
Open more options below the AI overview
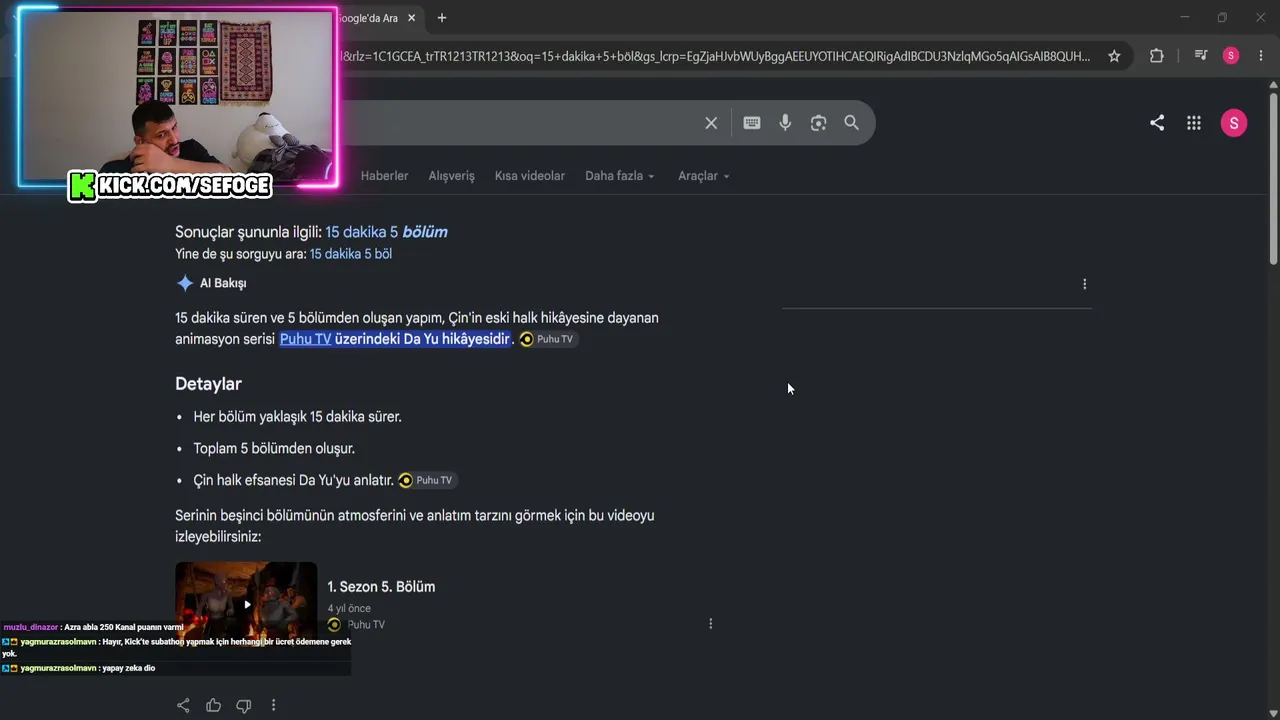[x=273, y=706]
